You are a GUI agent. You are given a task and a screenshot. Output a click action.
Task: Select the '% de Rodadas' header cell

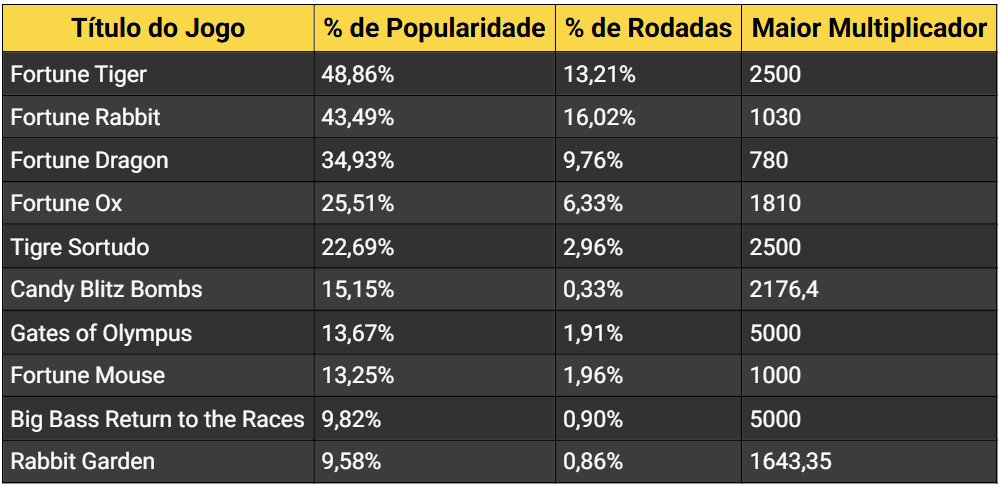648,28
